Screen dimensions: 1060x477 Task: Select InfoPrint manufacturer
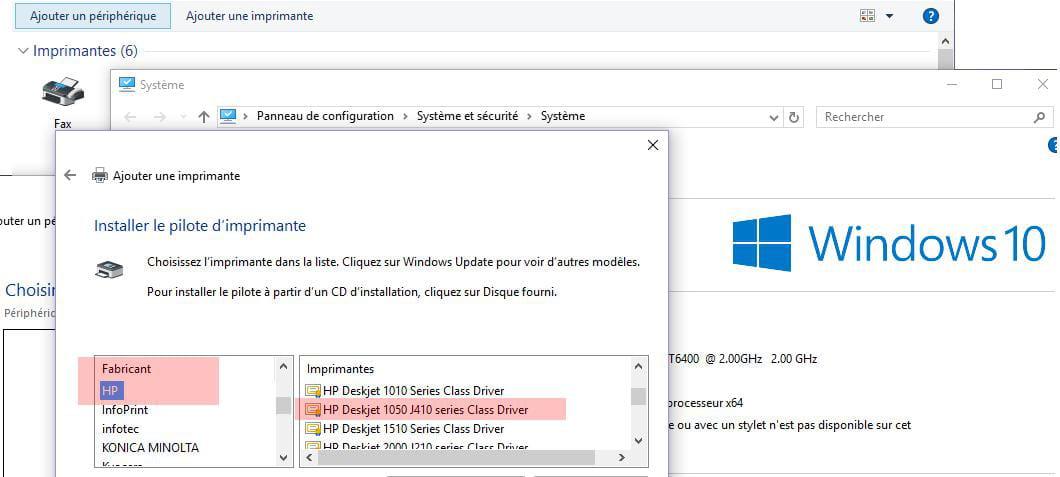[x=125, y=409]
